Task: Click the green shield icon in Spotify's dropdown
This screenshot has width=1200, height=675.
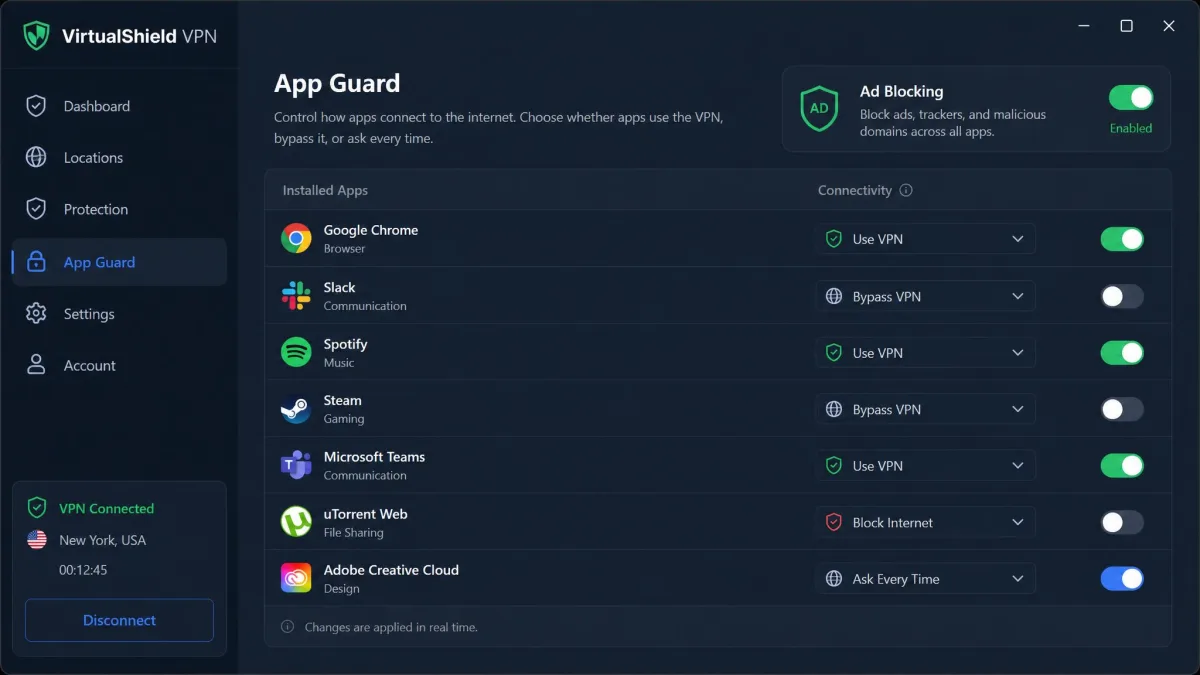Action: tap(833, 353)
